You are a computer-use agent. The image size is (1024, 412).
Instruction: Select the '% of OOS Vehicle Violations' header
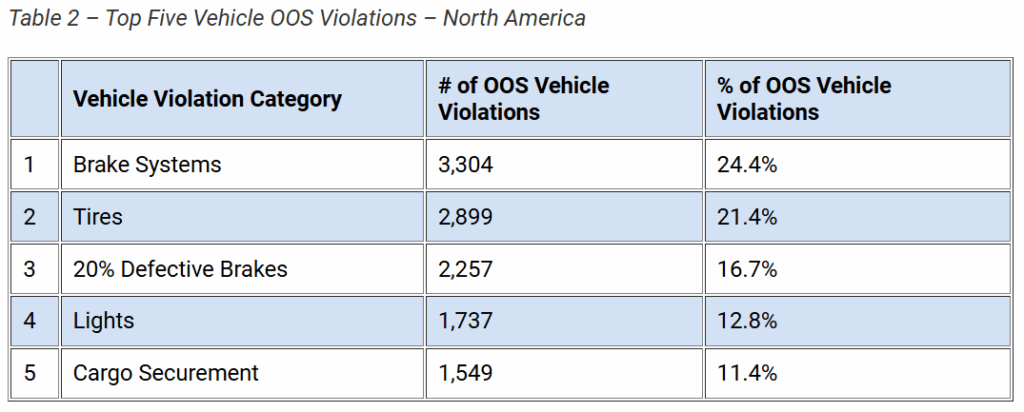click(803, 99)
